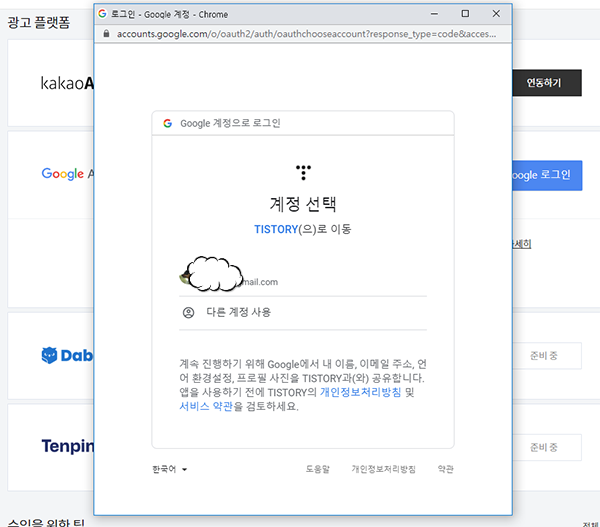Click the URL in the address bar

point(306,34)
